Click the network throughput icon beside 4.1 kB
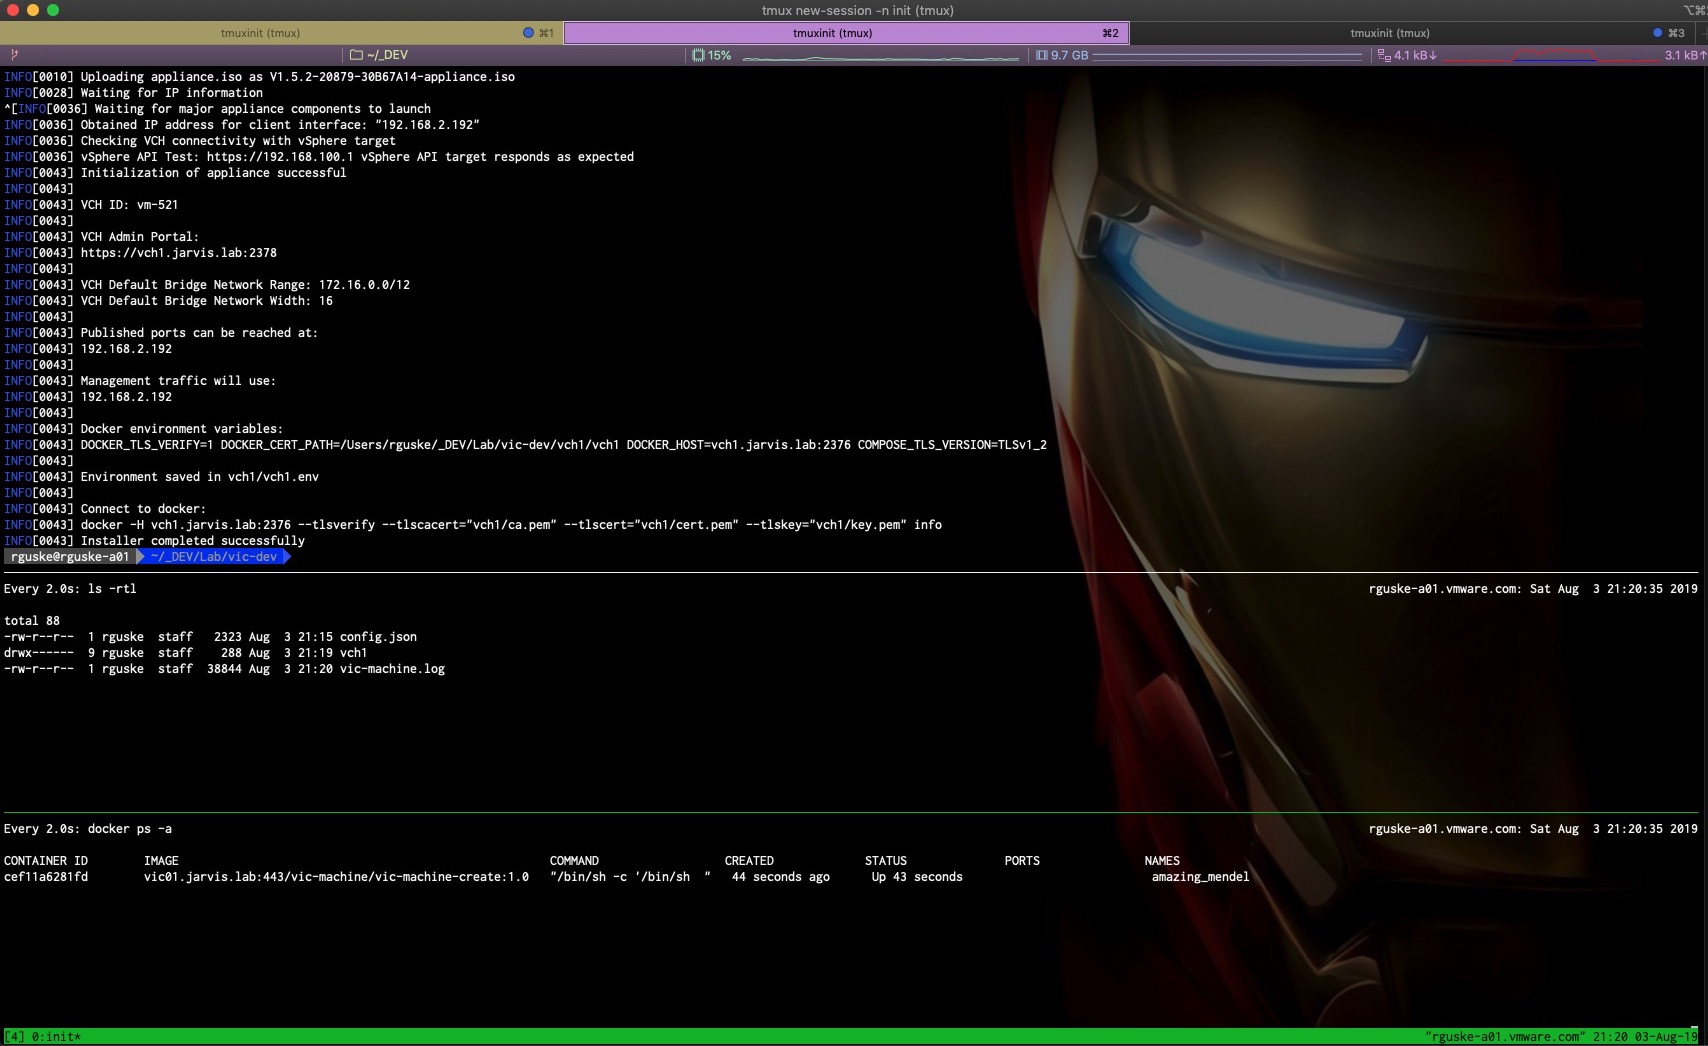 [1384, 55]
